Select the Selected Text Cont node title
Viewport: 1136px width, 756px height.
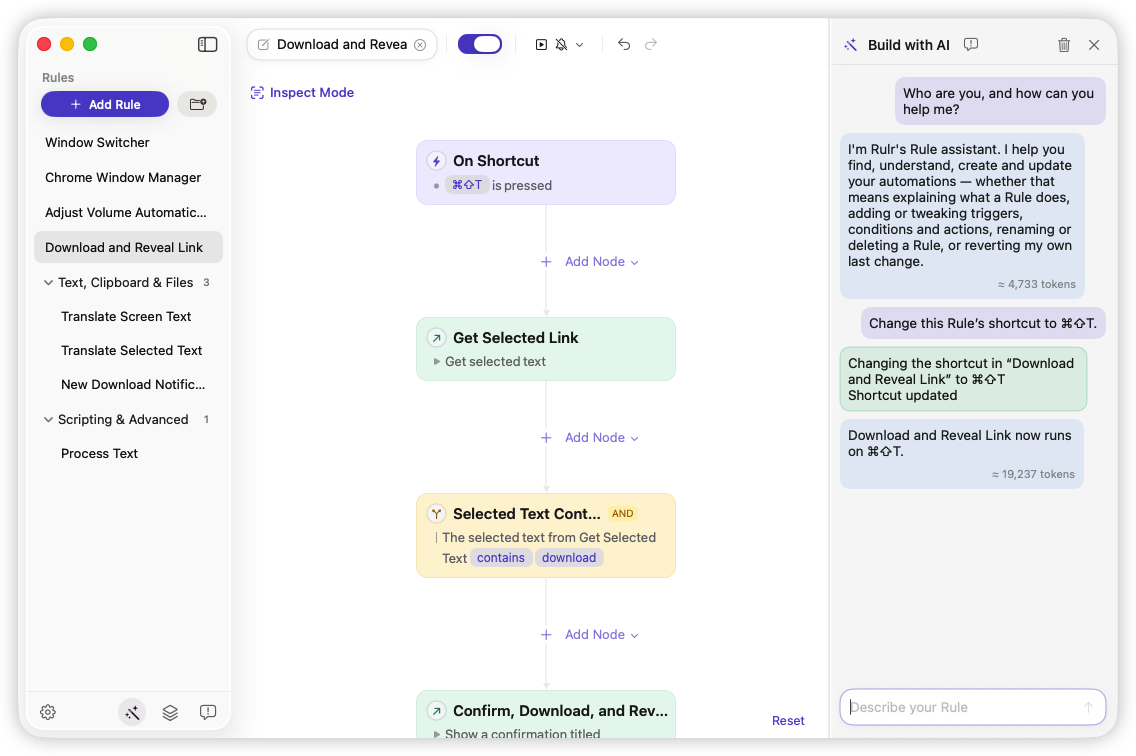pos(527,514)
